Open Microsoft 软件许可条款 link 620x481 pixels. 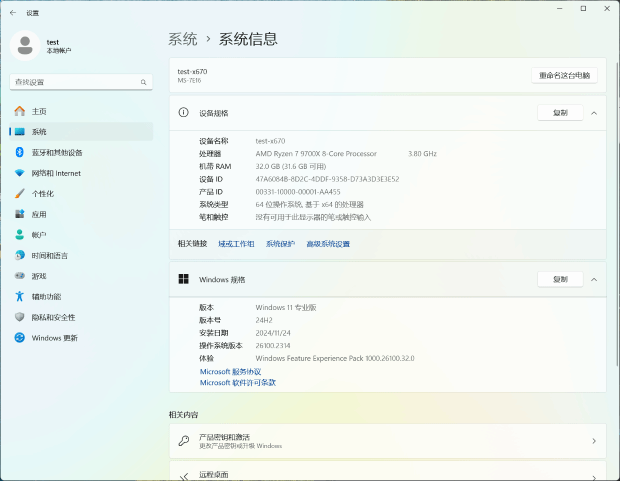(238, 383)
